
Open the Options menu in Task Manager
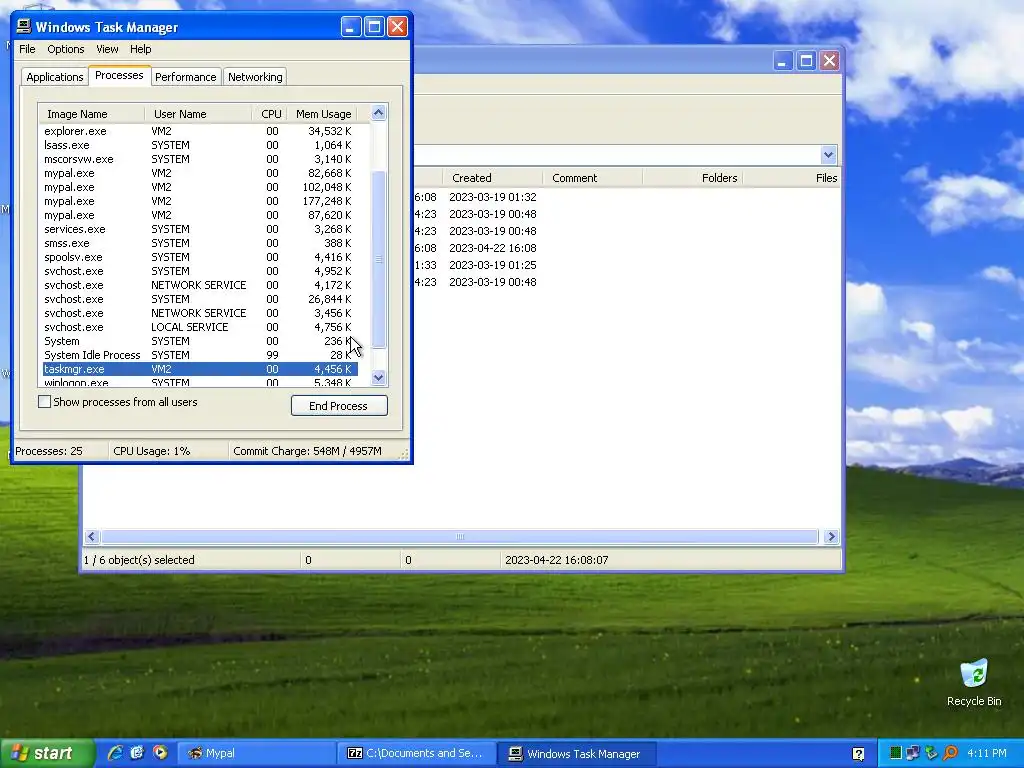coord(65,49)
